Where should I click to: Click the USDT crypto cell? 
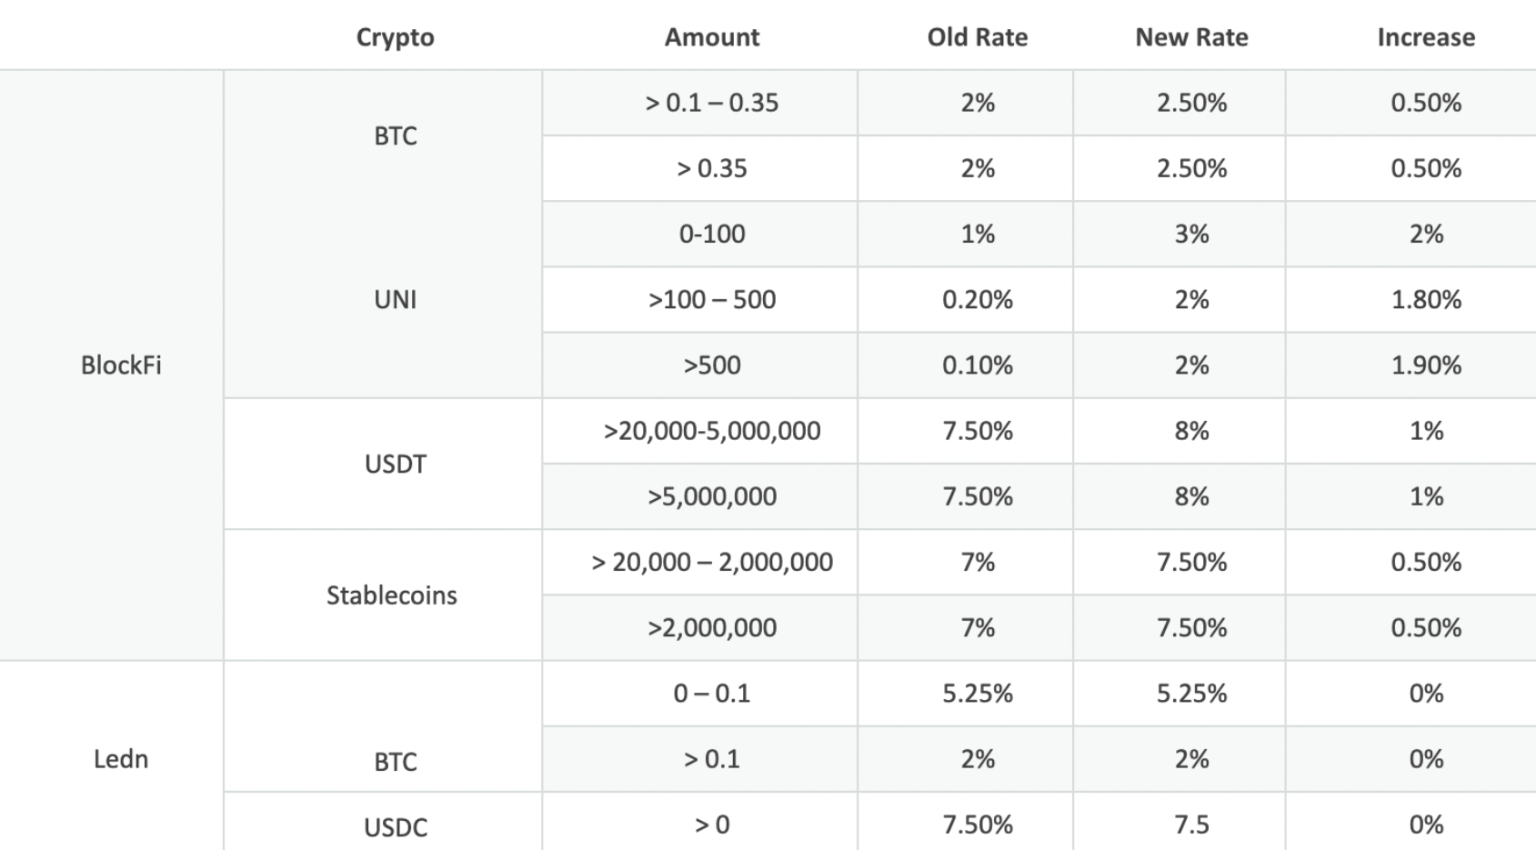[395, 464]
